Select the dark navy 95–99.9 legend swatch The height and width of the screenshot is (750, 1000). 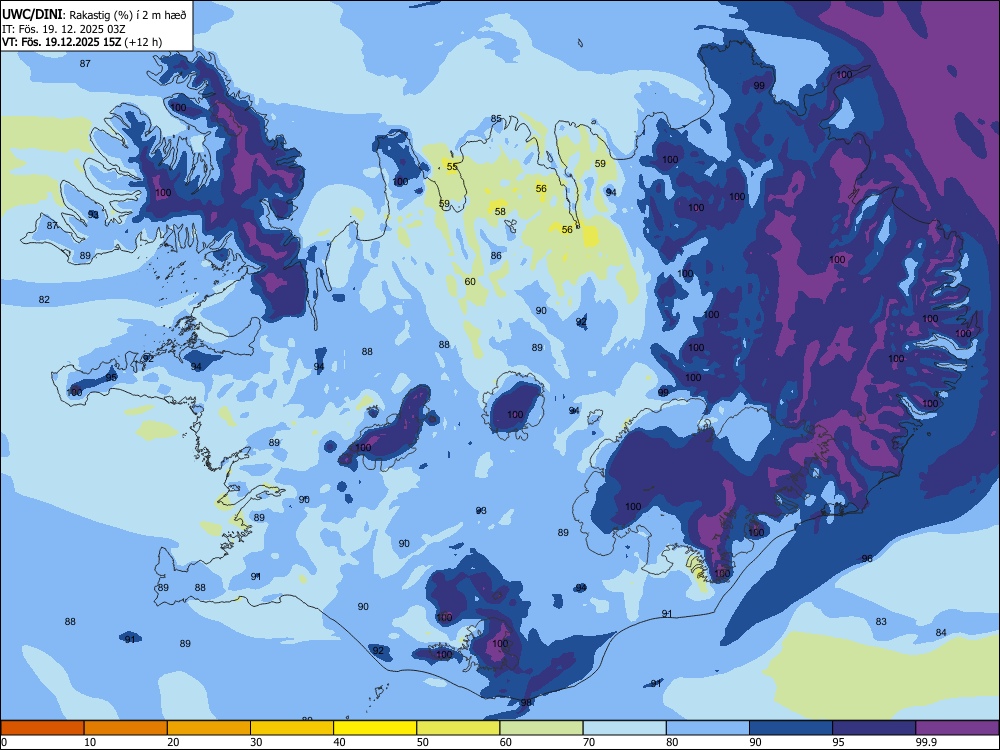(x=874, y=728)
